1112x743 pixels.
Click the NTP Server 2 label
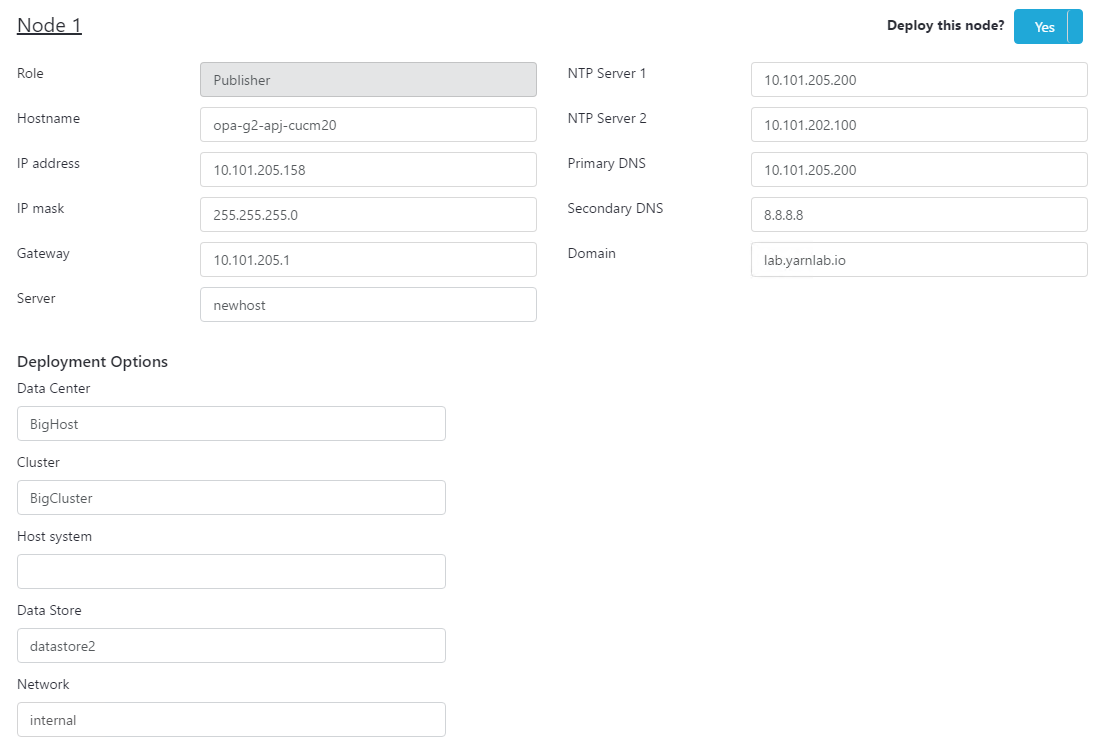[607, 118]
